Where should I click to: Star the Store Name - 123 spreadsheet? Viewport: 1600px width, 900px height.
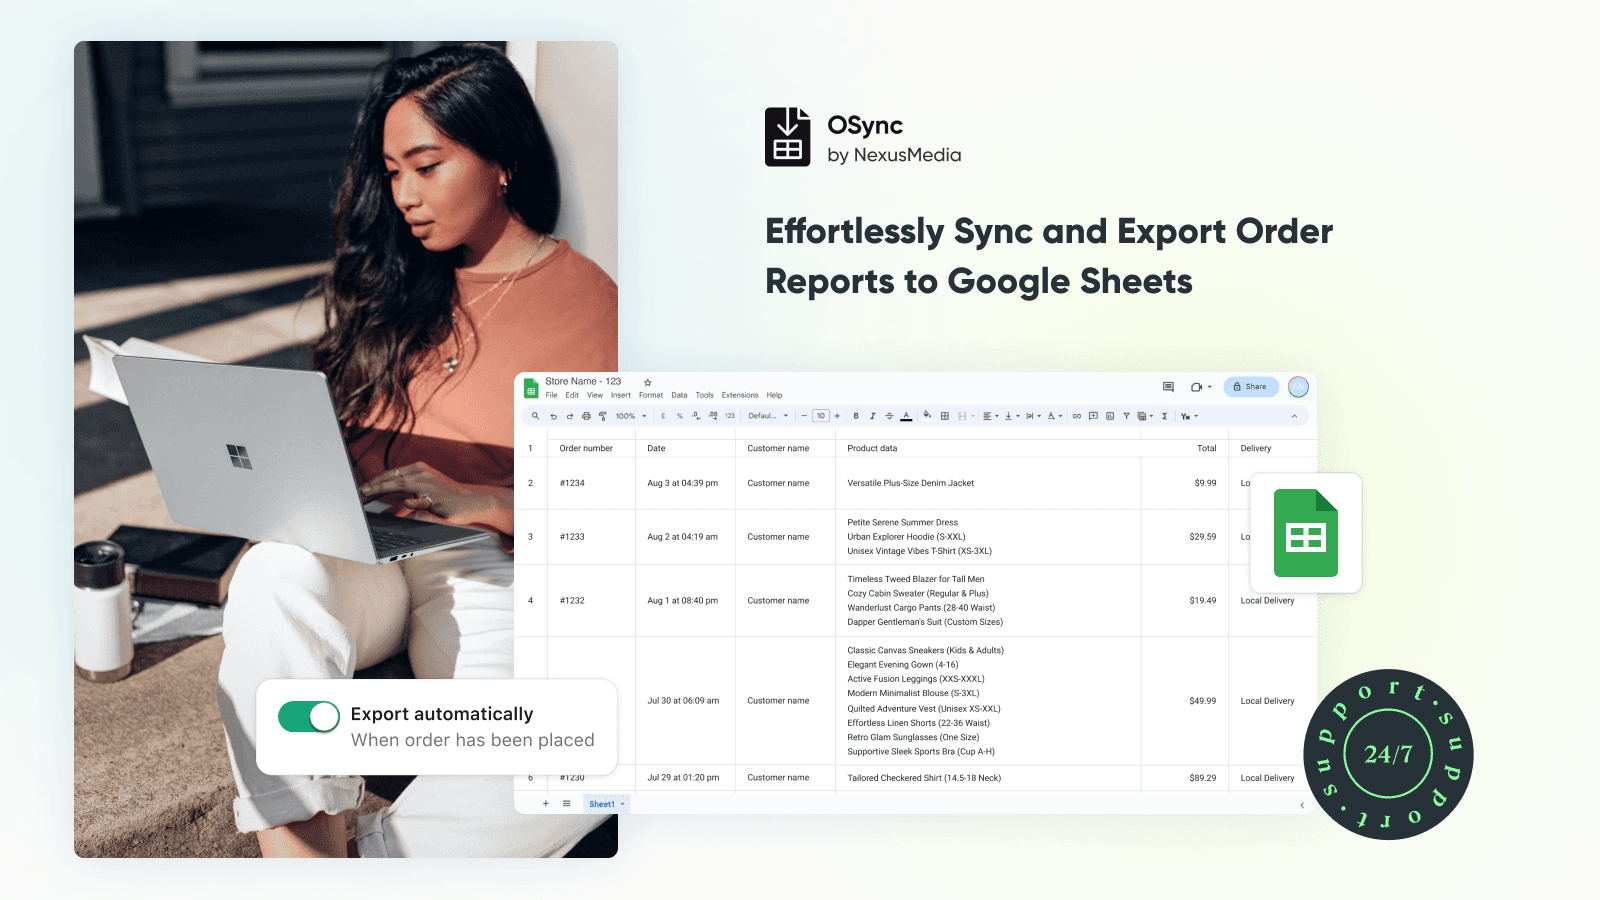click(x=648, y=381)
